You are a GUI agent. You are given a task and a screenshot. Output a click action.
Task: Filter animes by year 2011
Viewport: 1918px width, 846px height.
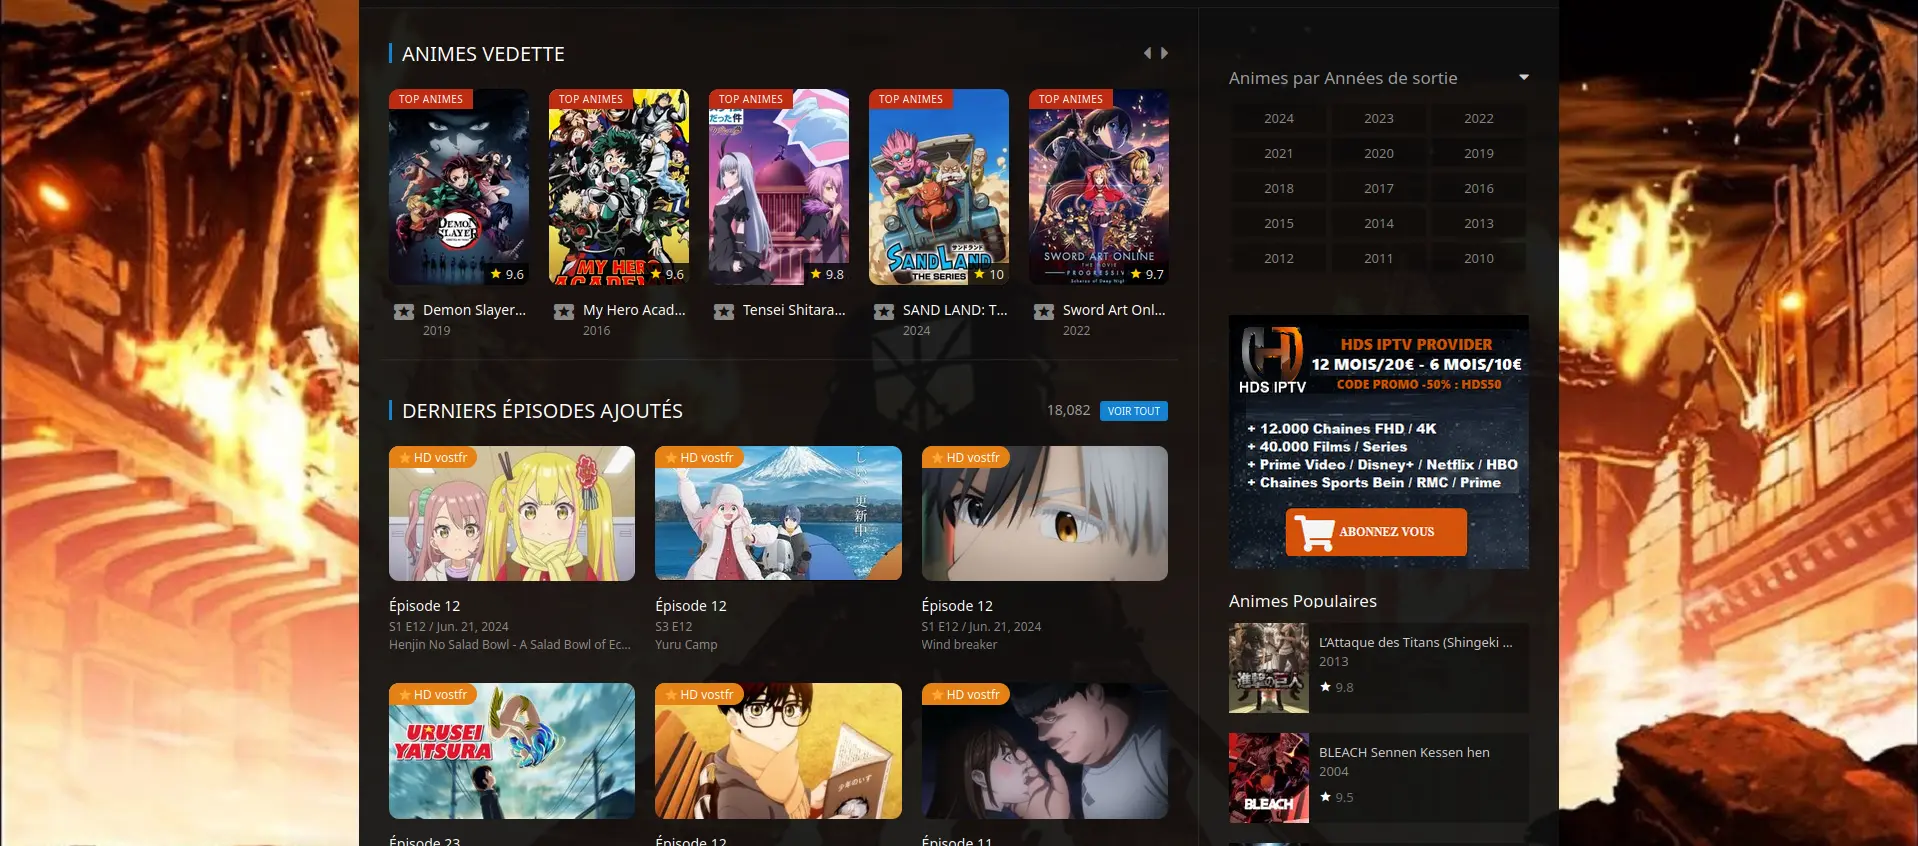pos(1379,258)
